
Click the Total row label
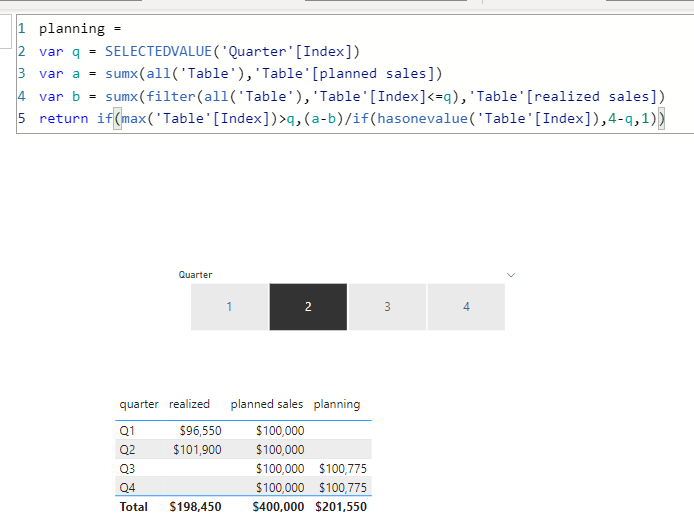coord(133,507)
